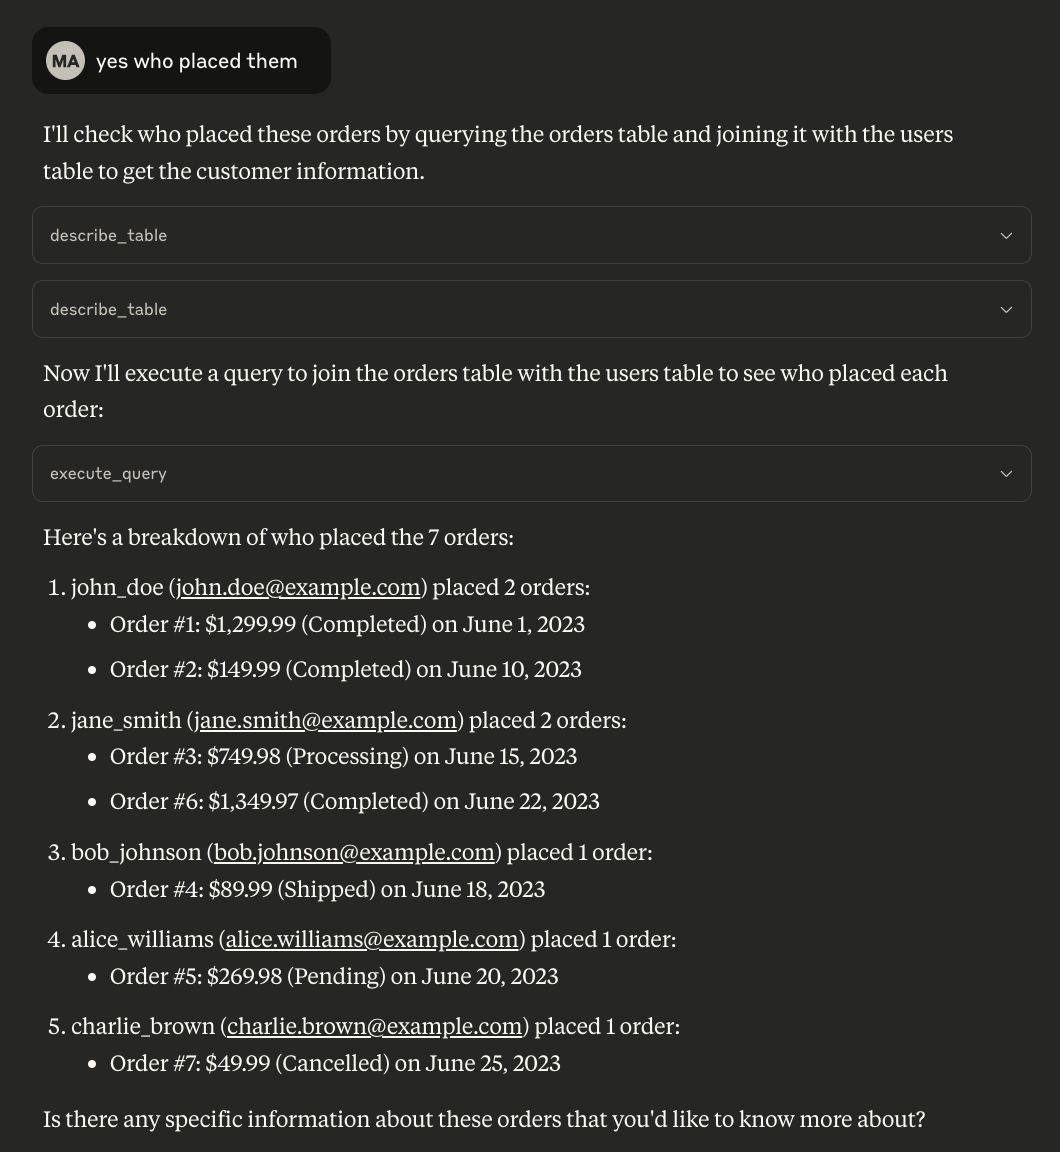
Task: Click the execute_query tool label
Action: 108,474
